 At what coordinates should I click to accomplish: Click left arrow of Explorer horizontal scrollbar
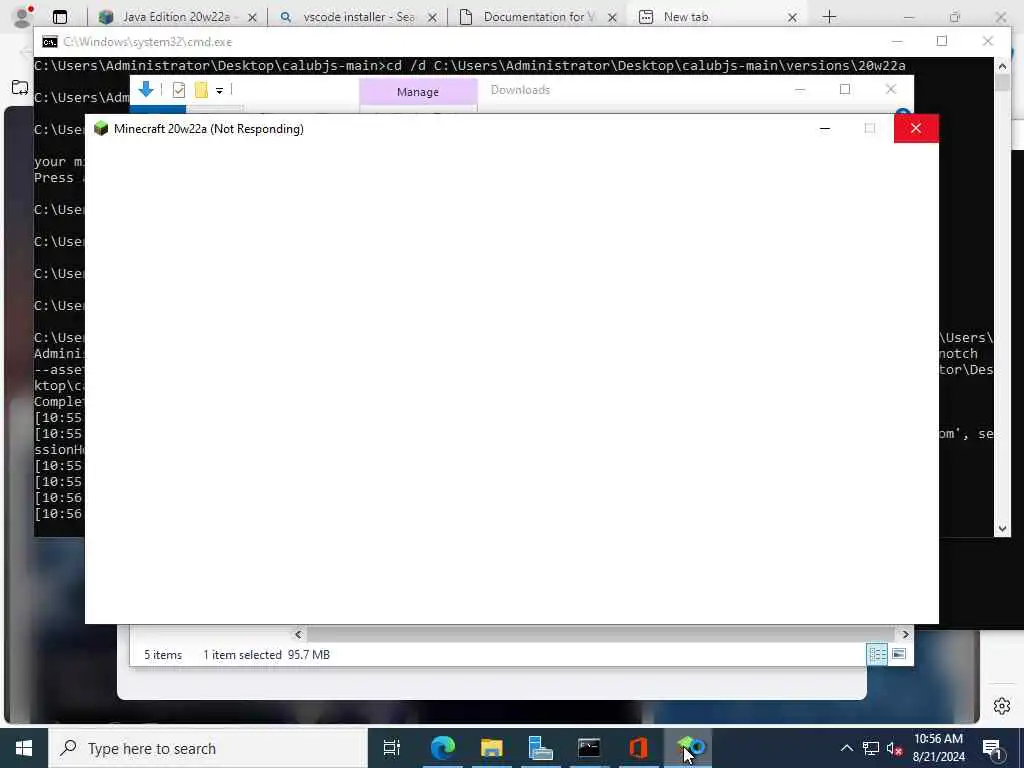pyautogui.click(x=298, y=634)
